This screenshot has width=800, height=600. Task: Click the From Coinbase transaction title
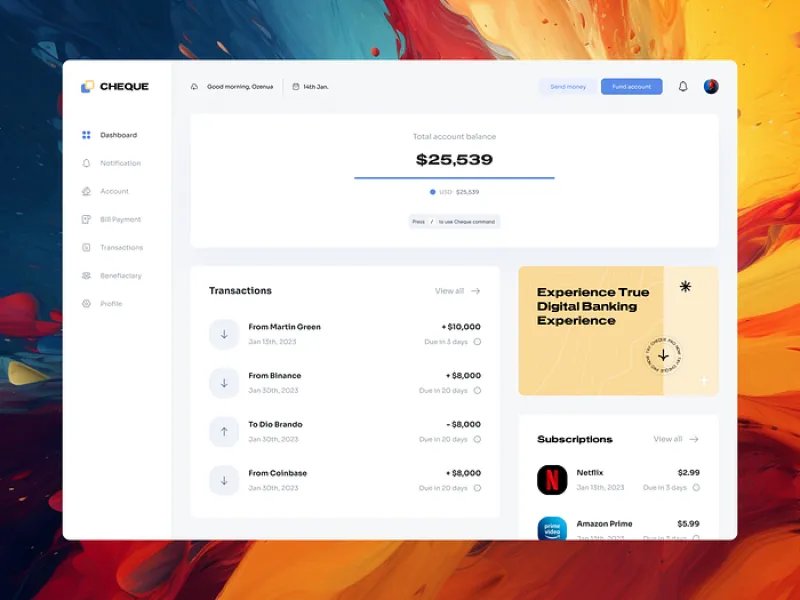pos(278,473)
